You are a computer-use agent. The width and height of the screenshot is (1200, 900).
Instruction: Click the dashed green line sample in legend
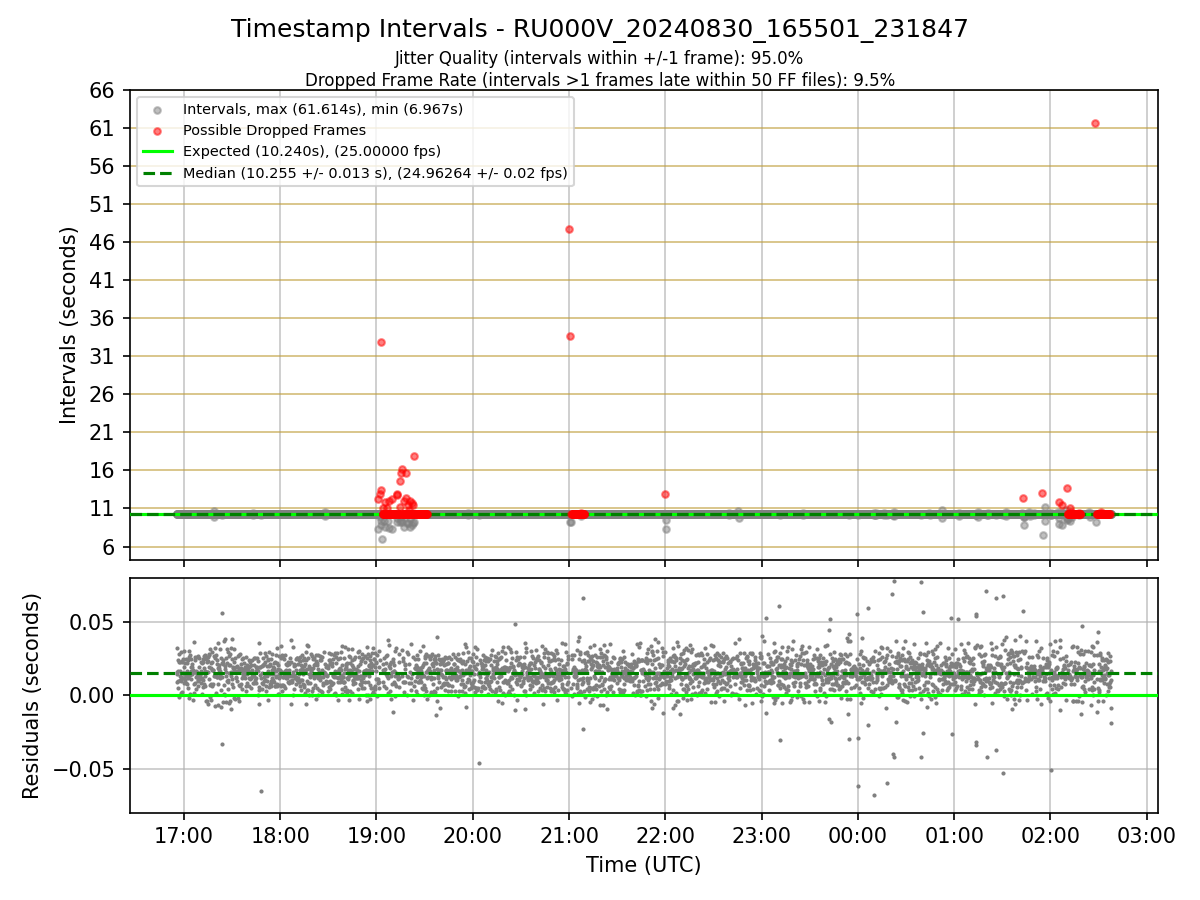point(158,173)
